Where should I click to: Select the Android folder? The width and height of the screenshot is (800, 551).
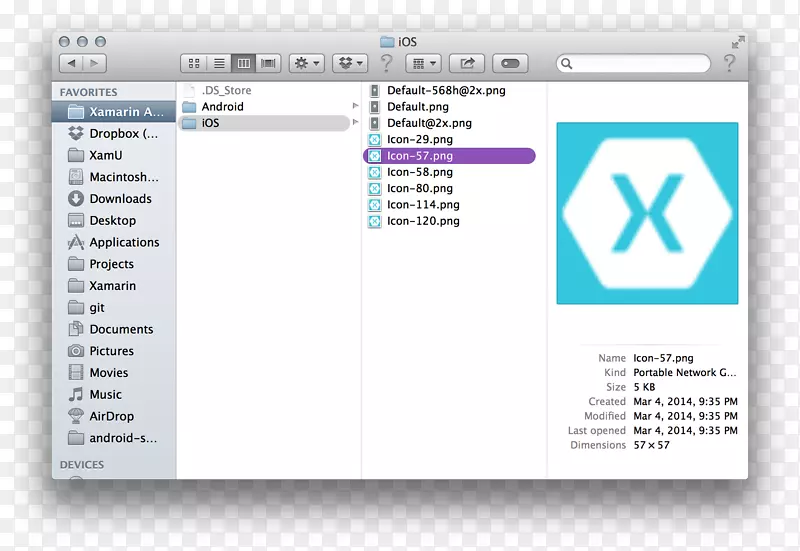(264, 107)
